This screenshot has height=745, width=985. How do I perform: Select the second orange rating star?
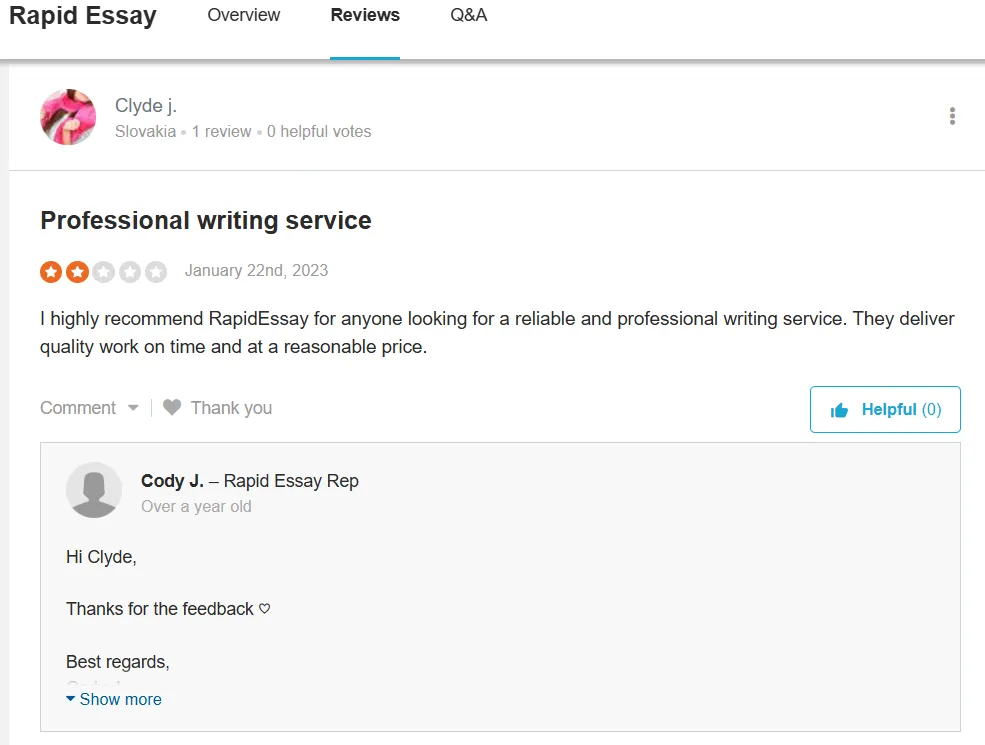point(77,272)
